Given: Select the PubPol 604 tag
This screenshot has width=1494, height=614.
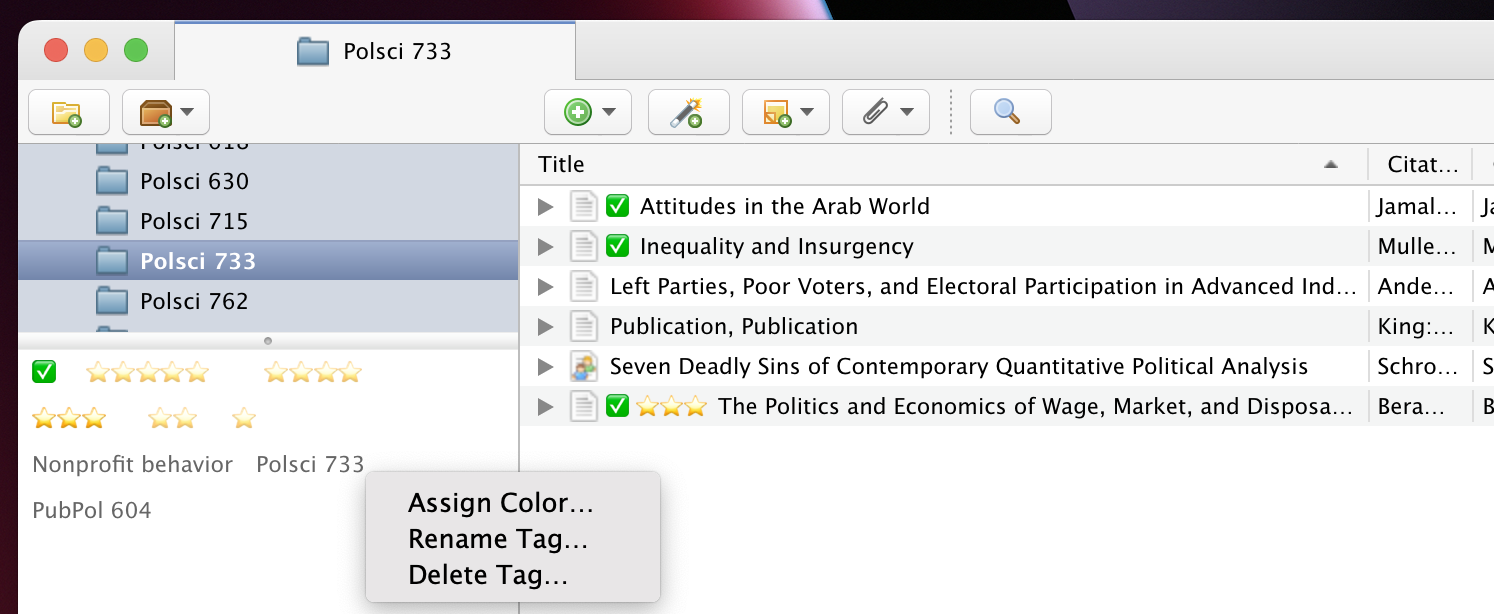Looking at the screenshot, I should click(92, 510).
